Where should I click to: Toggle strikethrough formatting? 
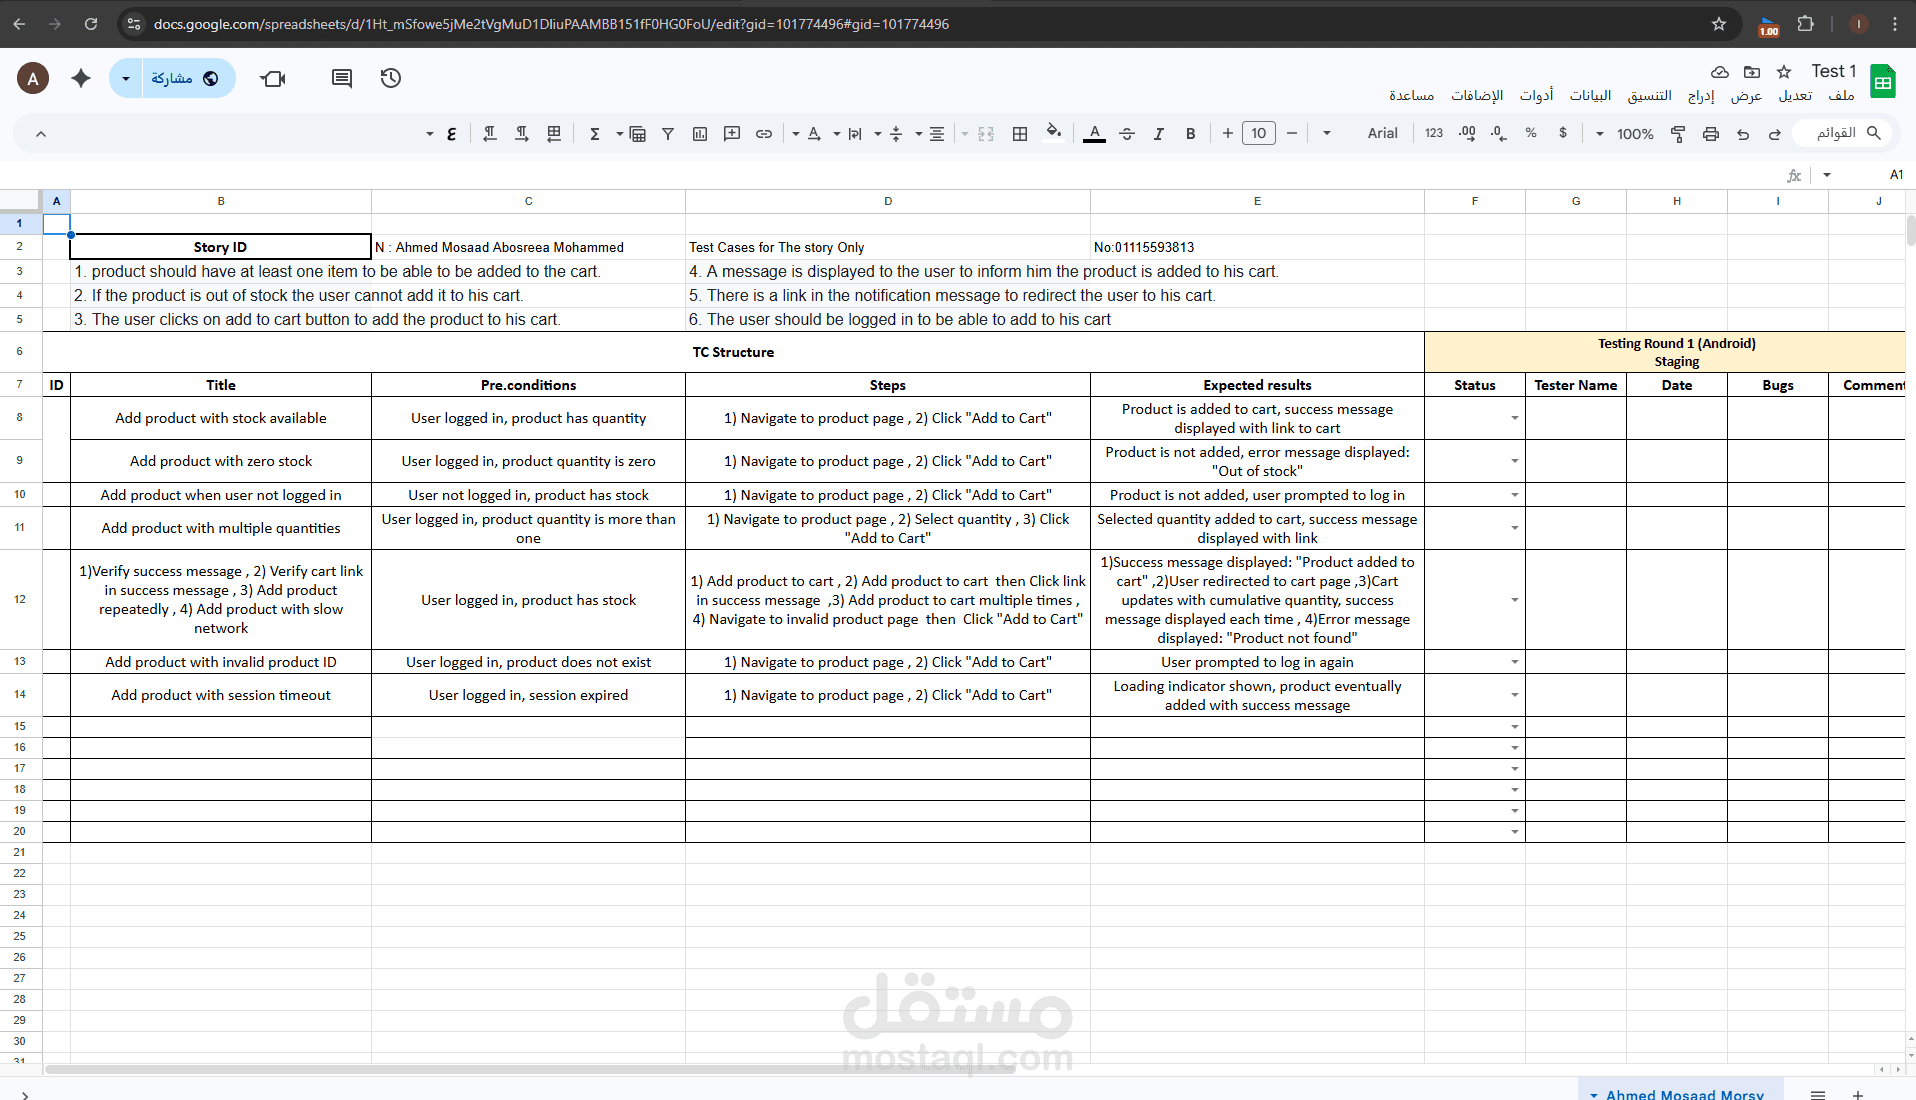point(1127,134)
